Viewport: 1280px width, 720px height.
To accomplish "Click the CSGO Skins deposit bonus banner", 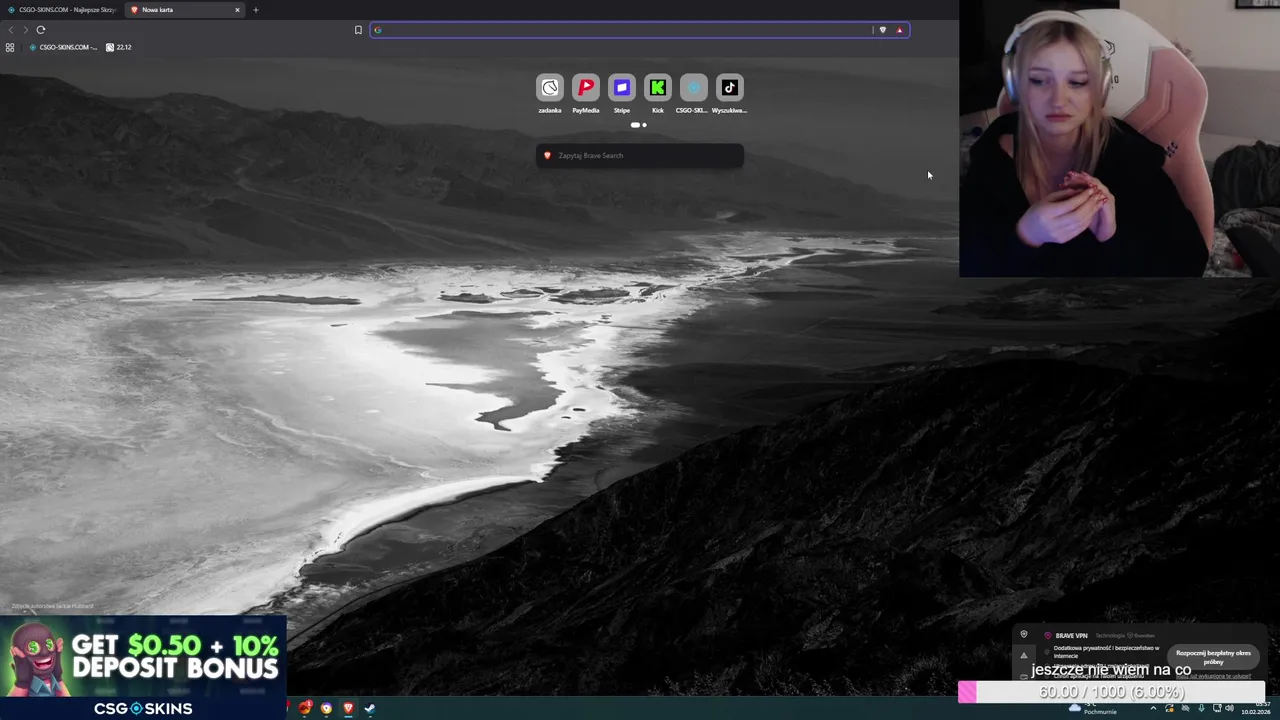I will 143,668.
